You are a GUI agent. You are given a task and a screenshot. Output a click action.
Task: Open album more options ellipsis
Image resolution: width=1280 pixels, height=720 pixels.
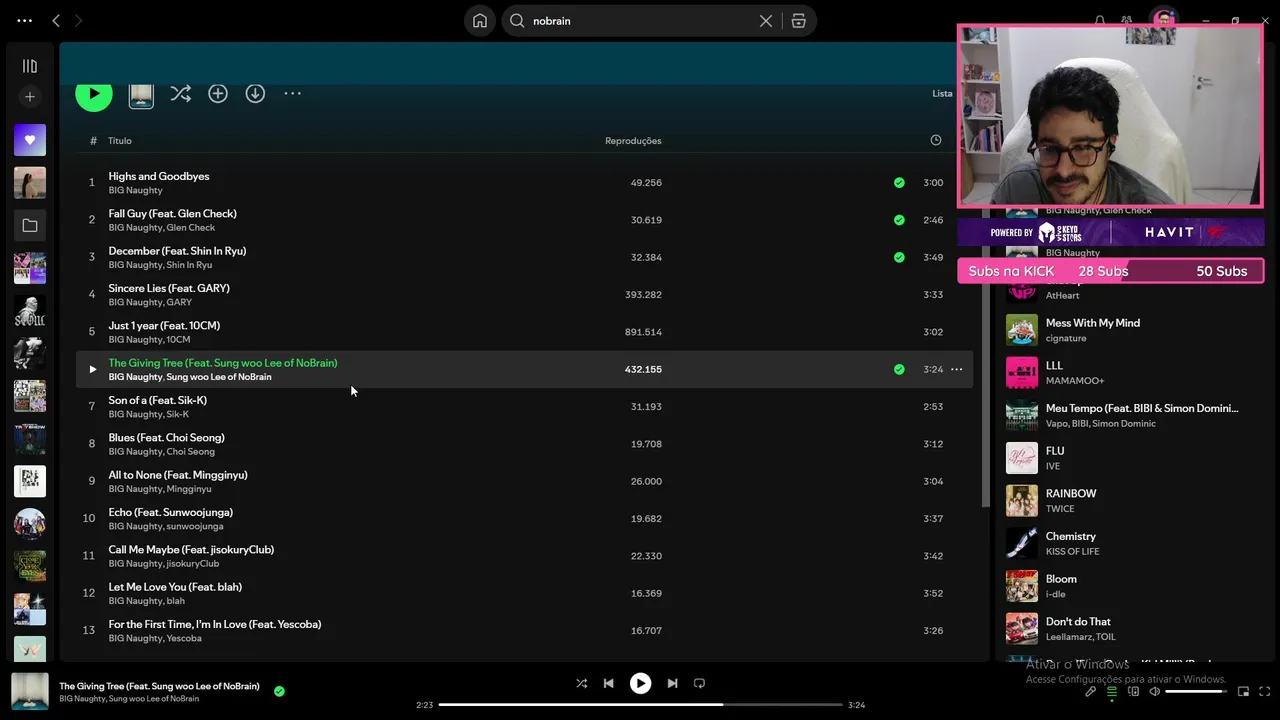tap(292, 93)
